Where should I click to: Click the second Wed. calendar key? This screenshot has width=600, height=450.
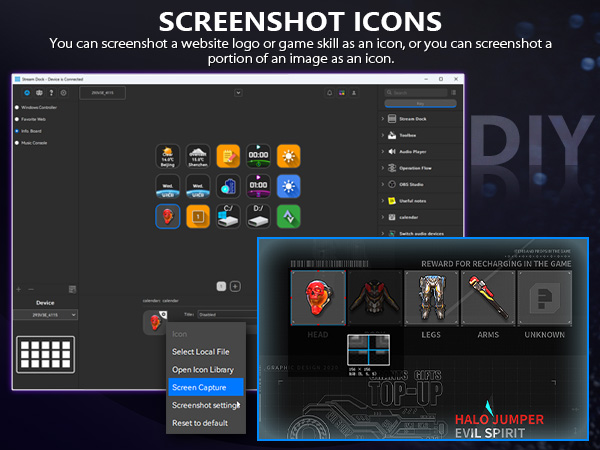pyautogui.click(x=198, y=186)
